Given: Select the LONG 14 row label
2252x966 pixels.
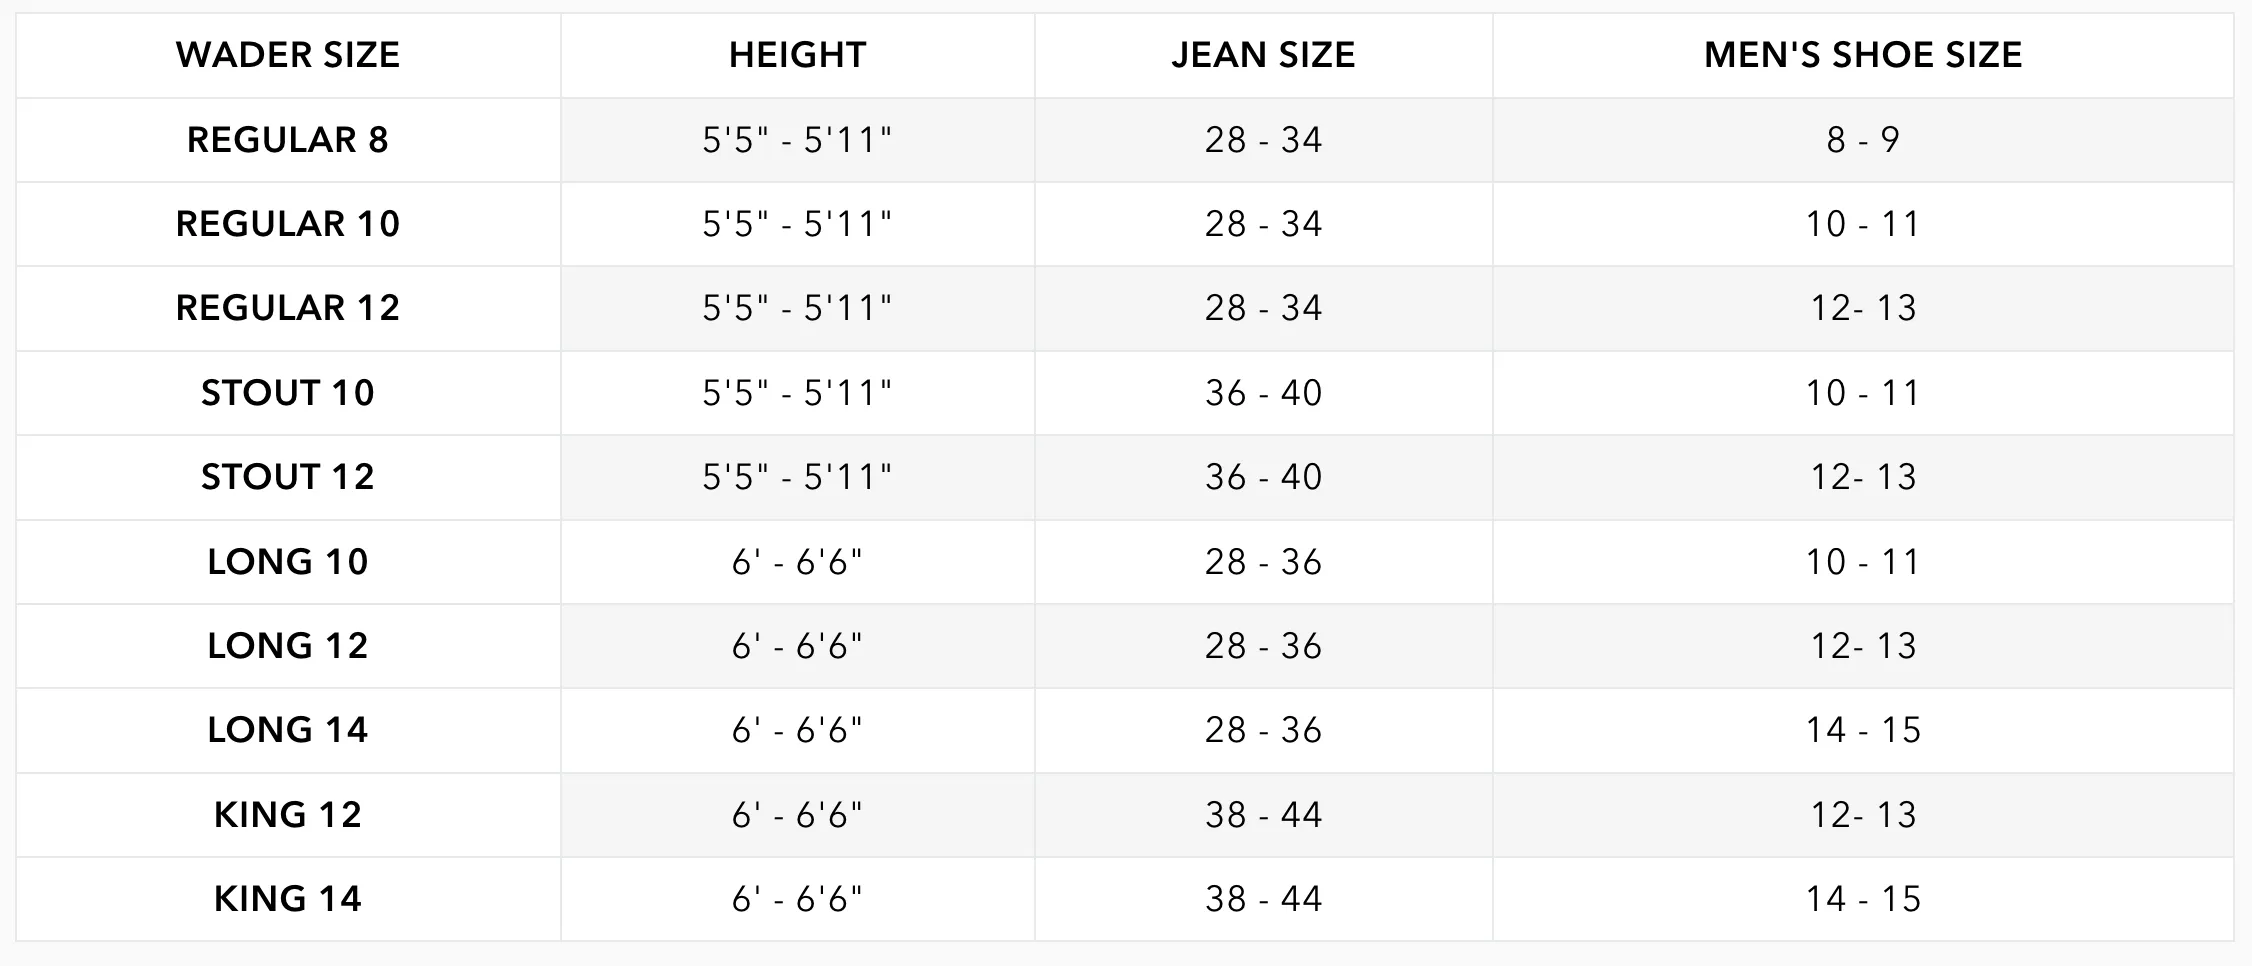Looking at the screenshot, I should pos(288,730).
